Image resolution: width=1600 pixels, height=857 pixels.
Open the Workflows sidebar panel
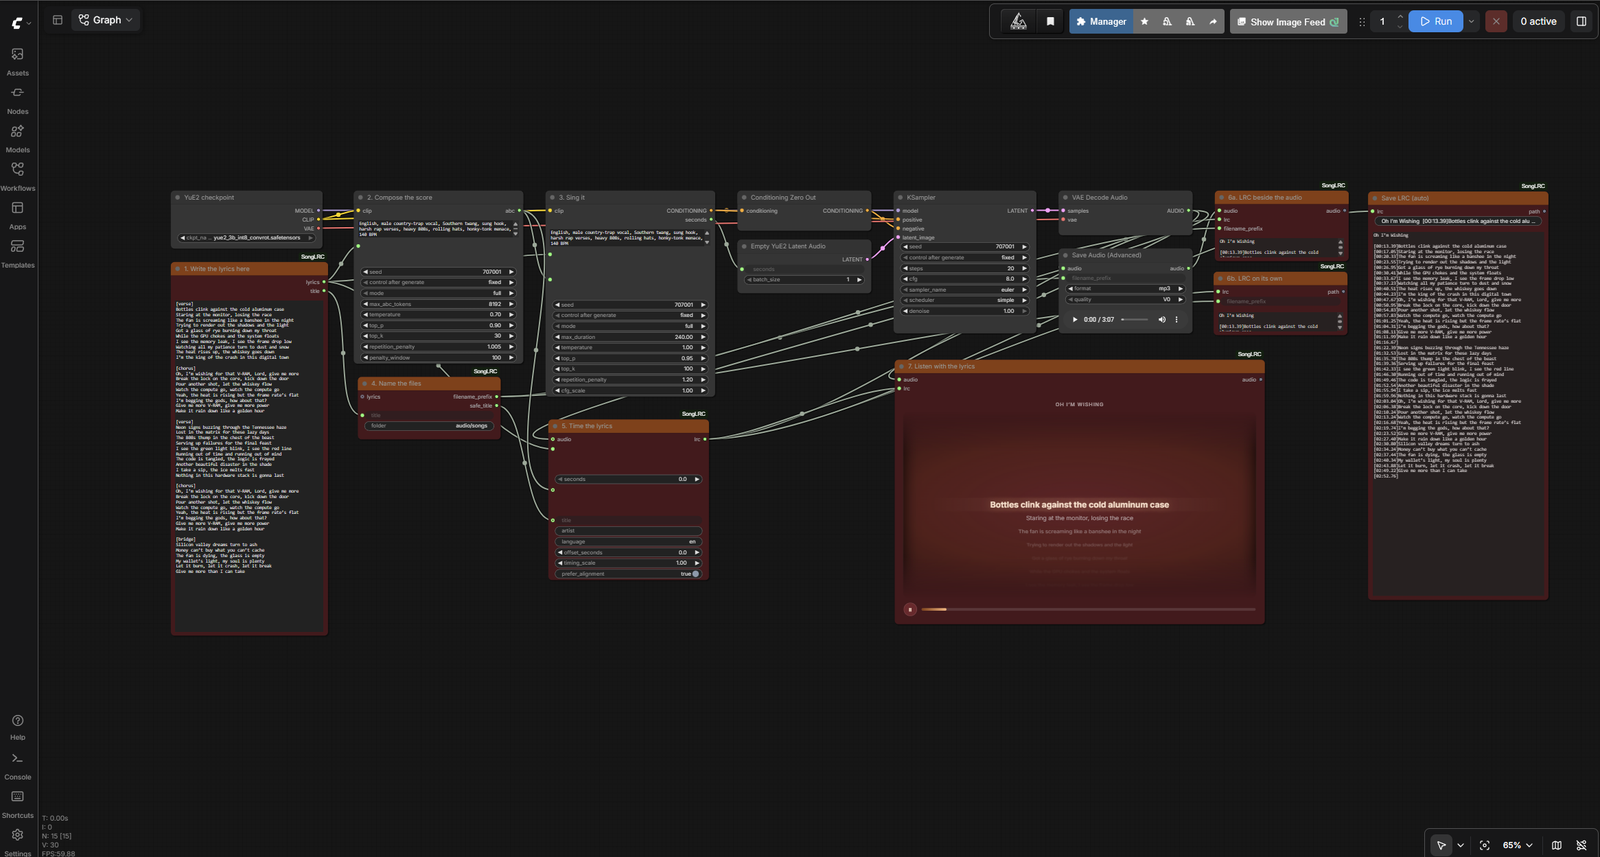pos(18,175)
